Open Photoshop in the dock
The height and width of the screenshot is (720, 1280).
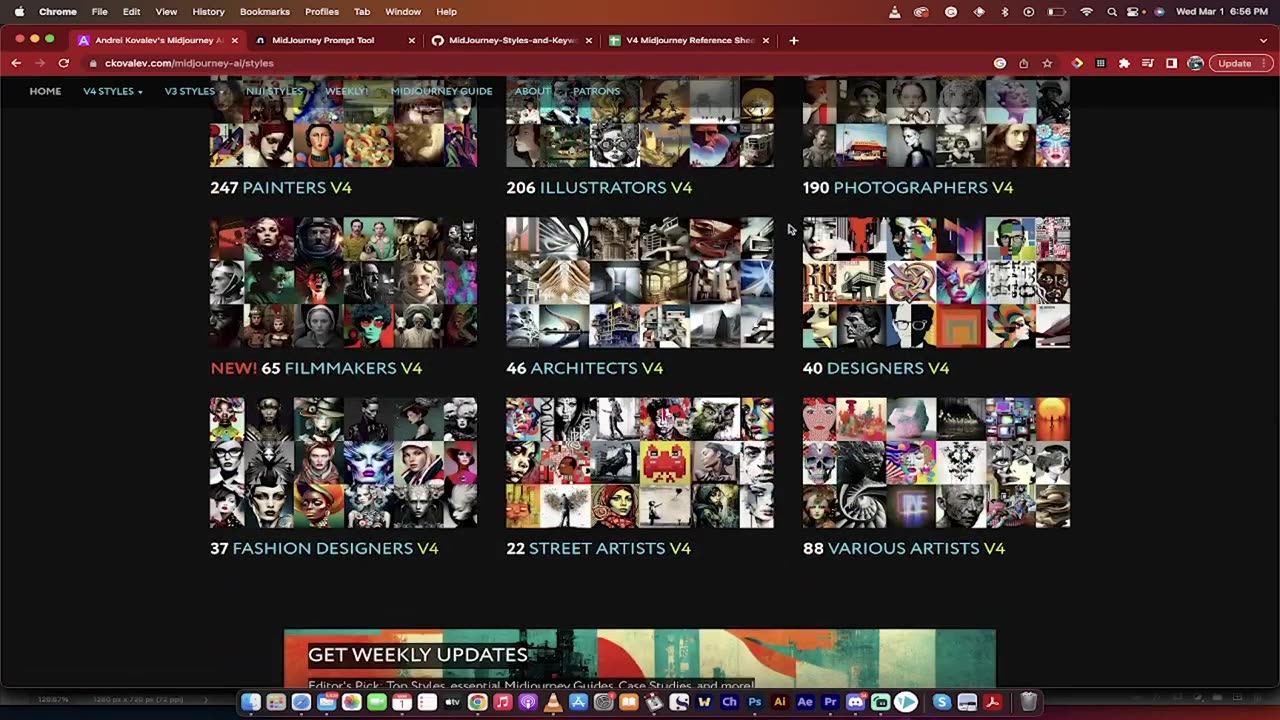click(755, 702)
